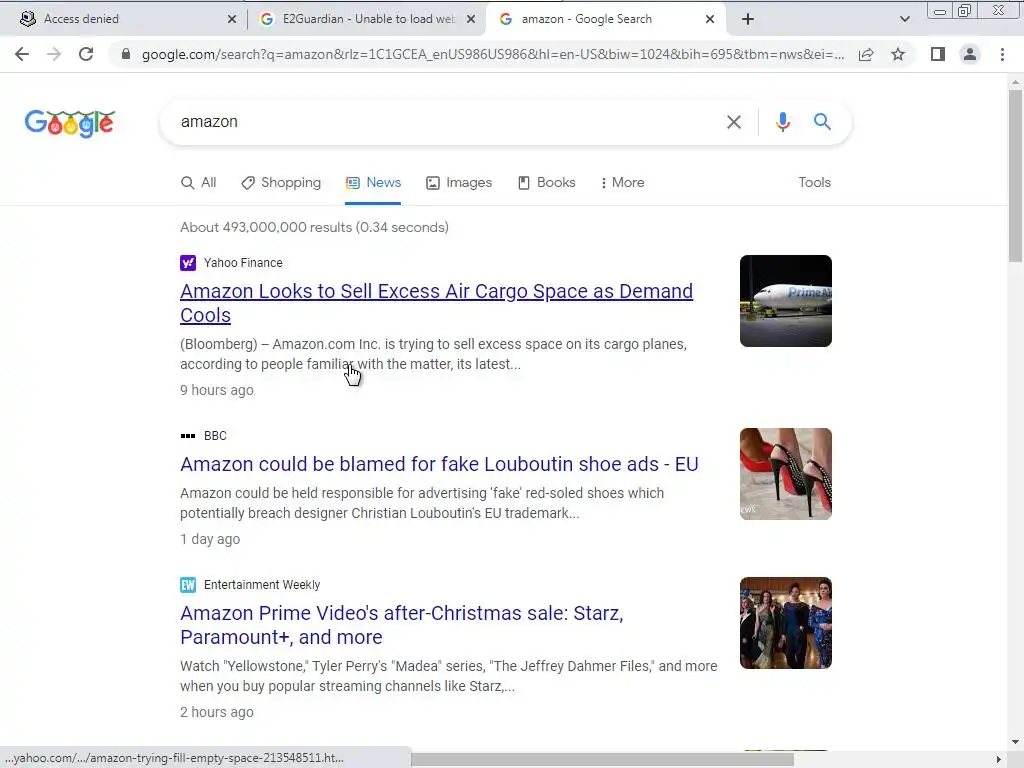Close the Access denied tab

[232, 19]
